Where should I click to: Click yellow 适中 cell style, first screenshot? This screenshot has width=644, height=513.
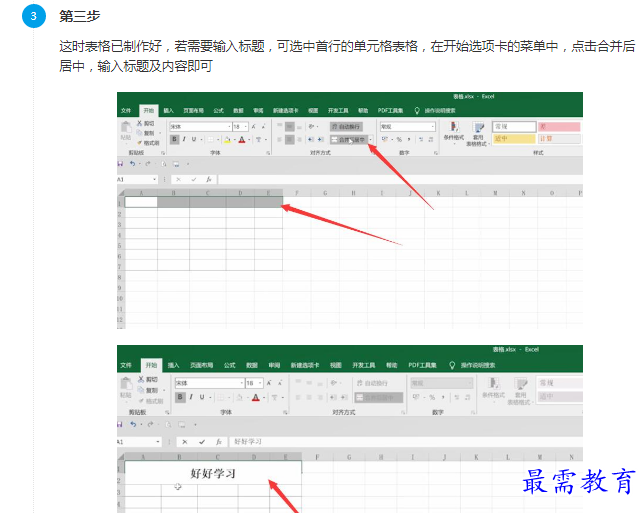514,139
